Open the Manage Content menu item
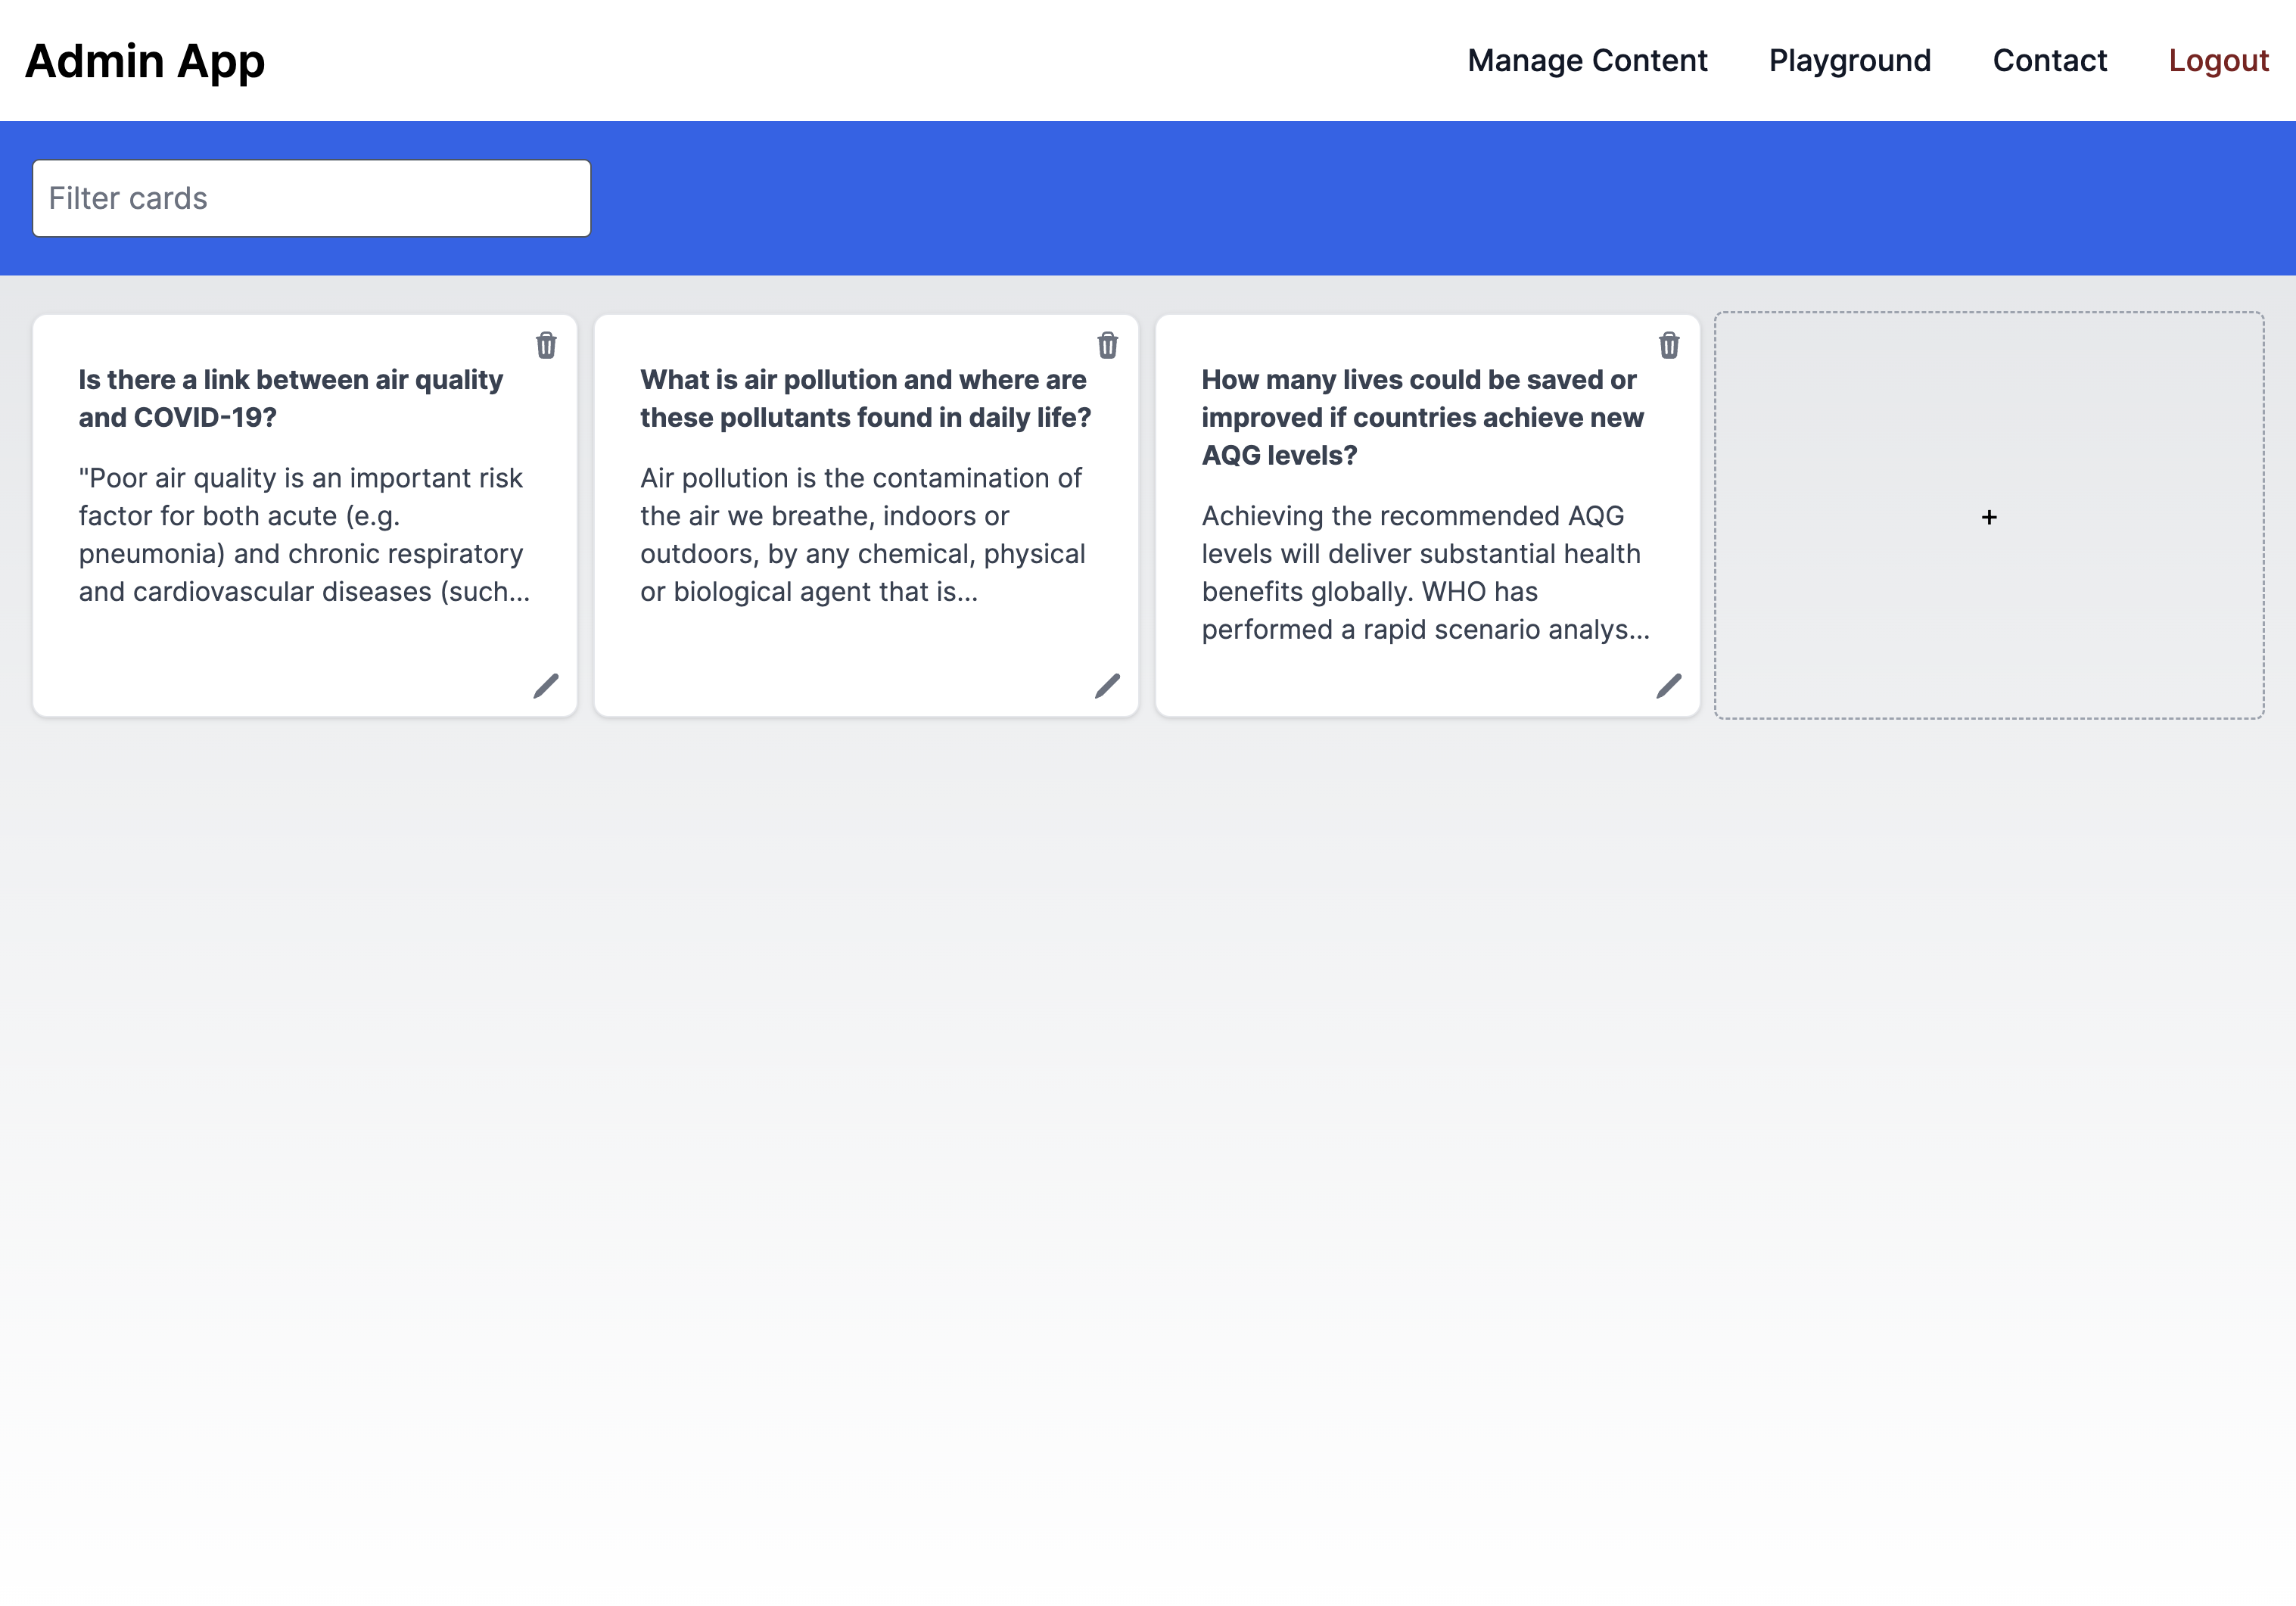Viewport: 2296px width, 1606px height. coord(1587,61)
